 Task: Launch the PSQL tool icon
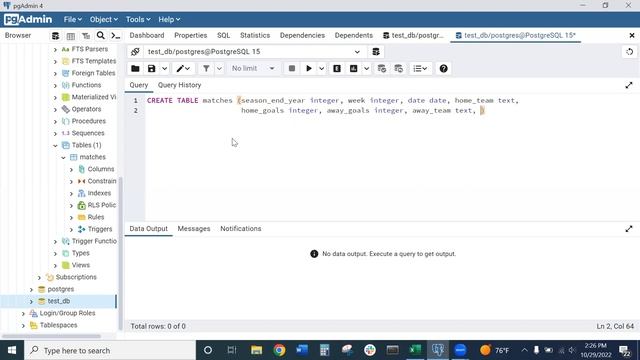point(116,36)
